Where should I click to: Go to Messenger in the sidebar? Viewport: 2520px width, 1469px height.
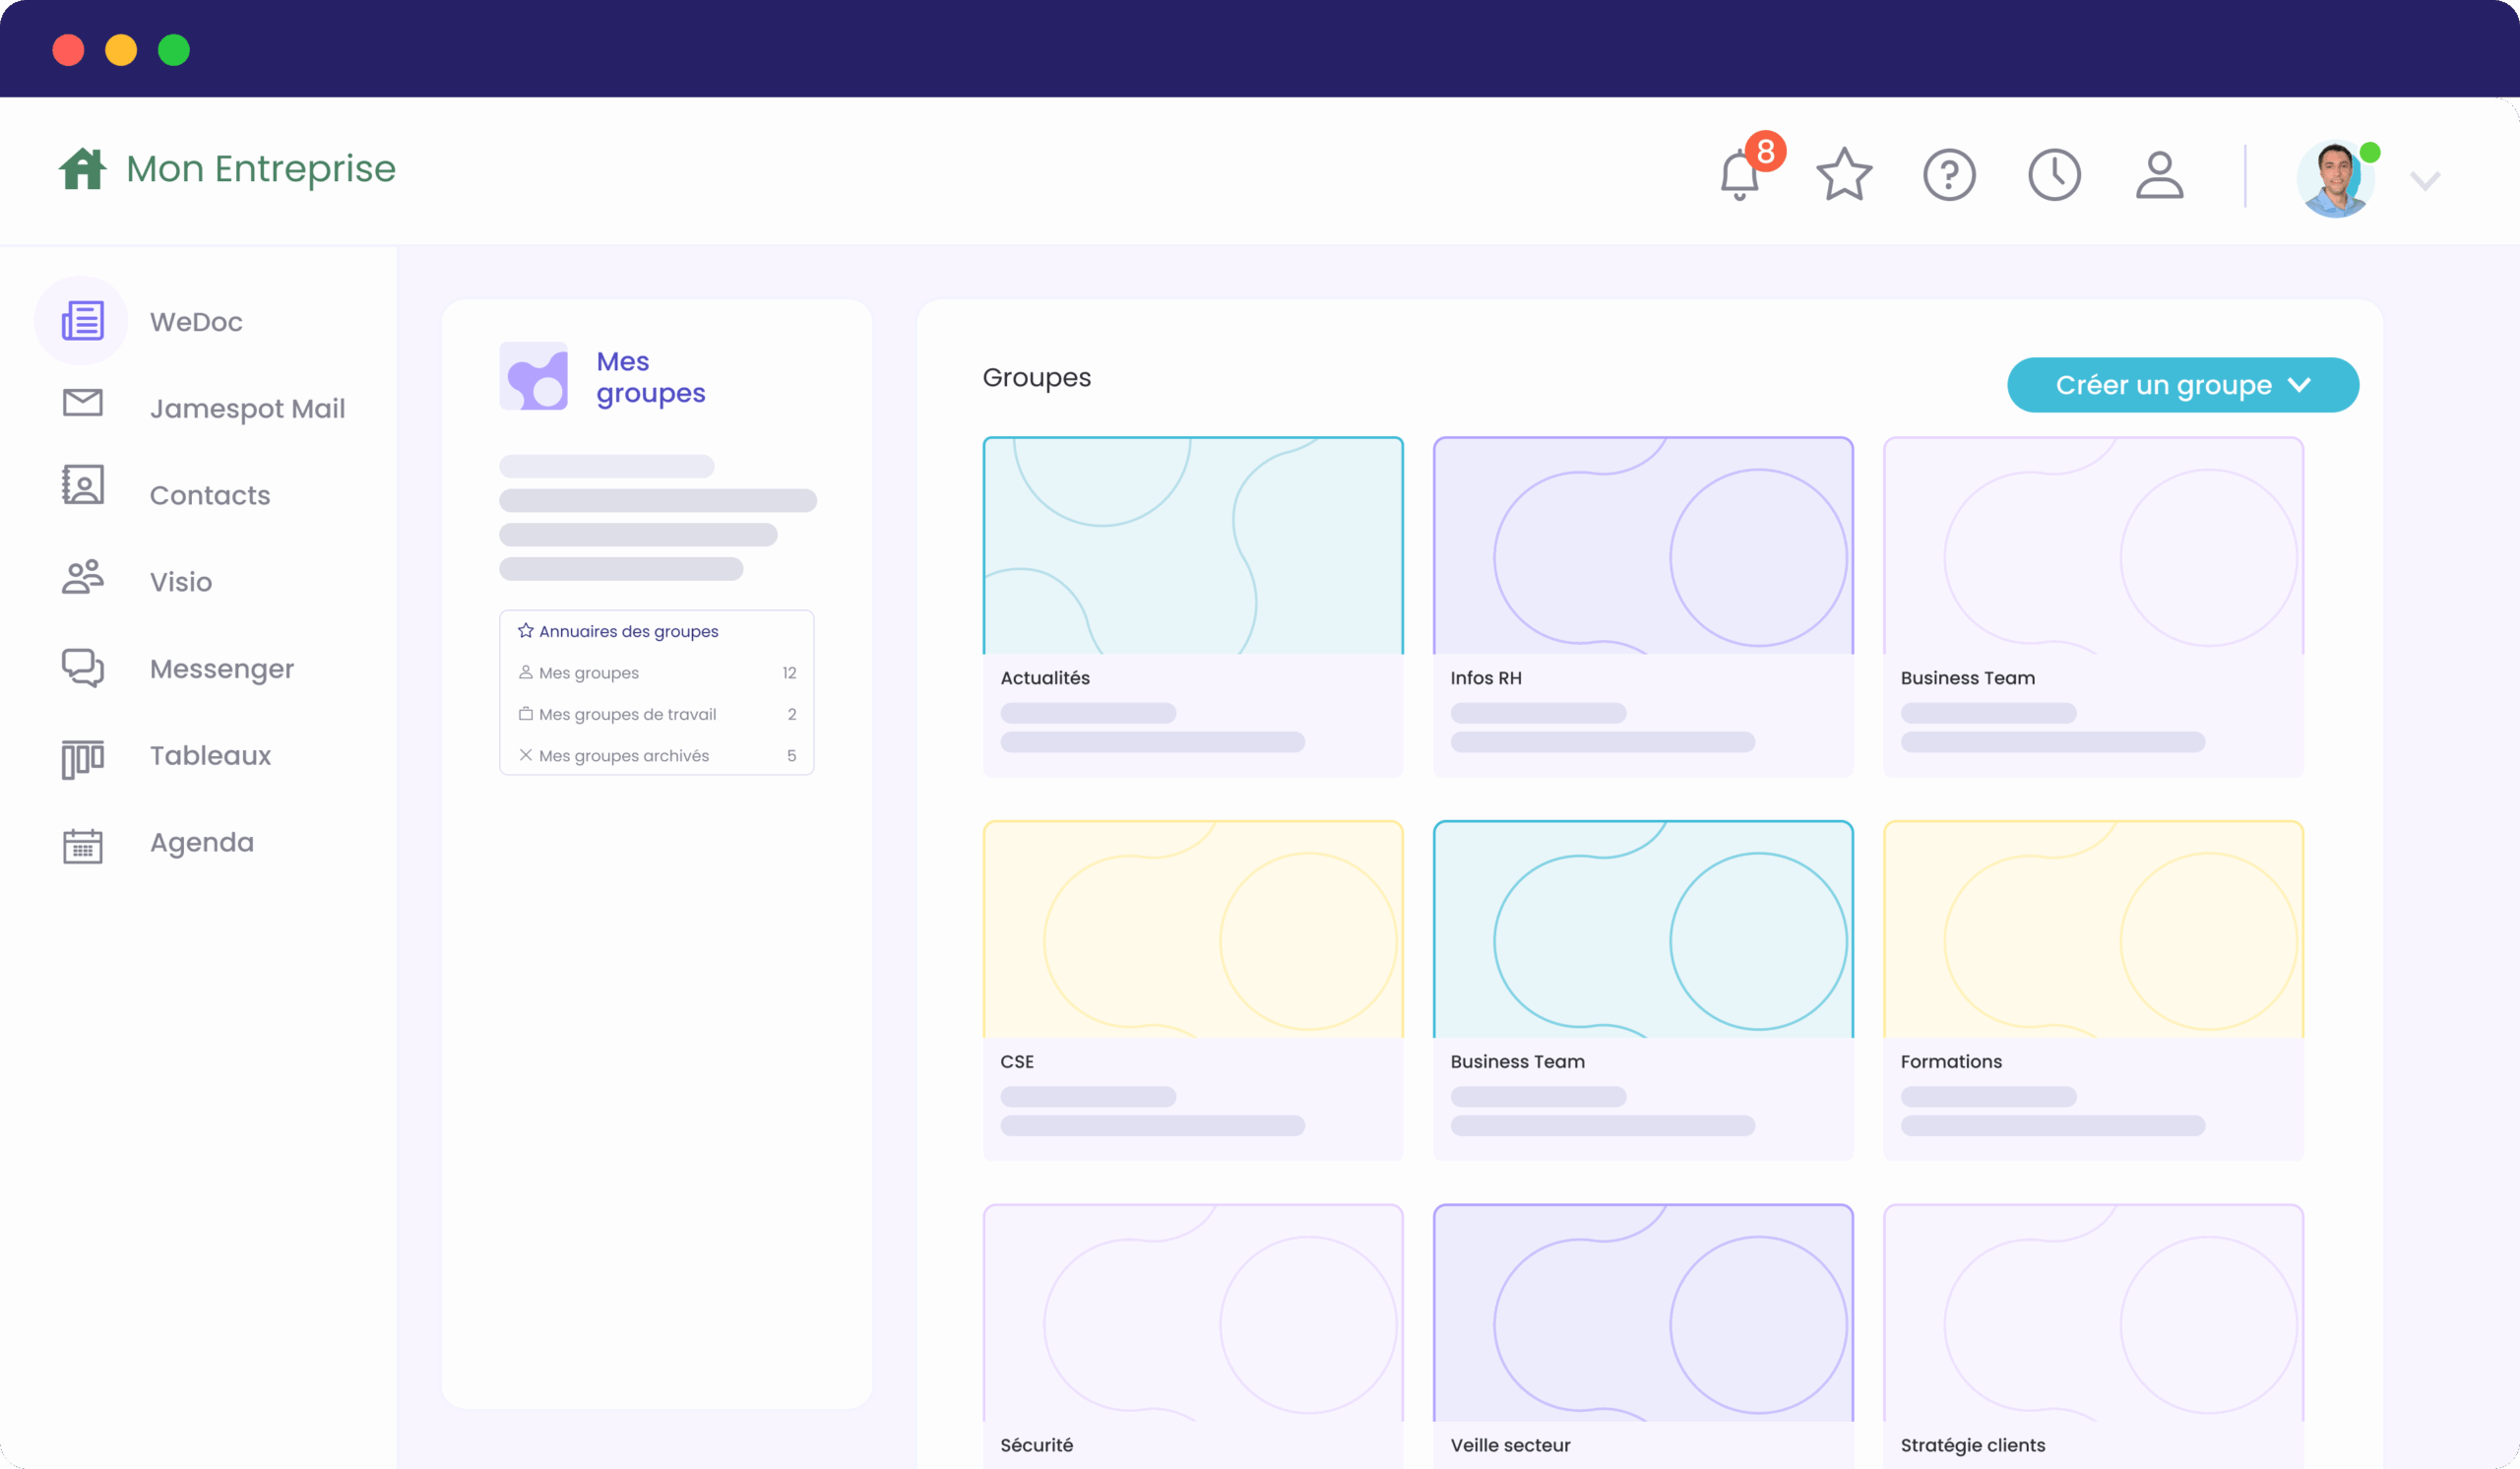click(x=221, y=669)
